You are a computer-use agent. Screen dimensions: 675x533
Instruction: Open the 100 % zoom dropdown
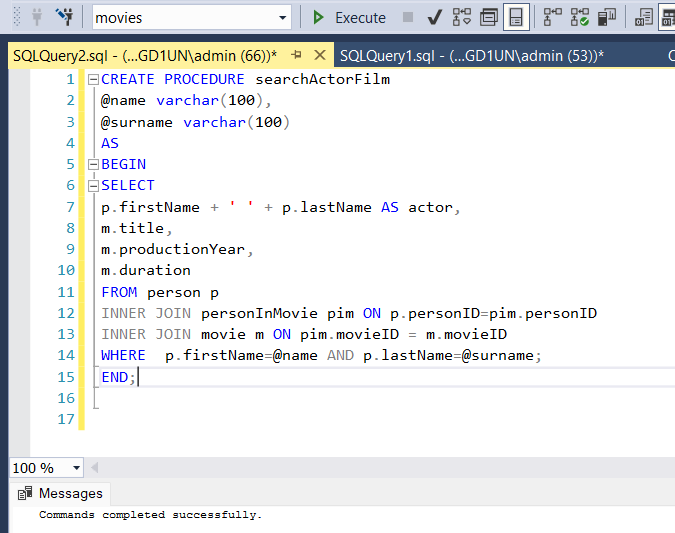[x=76, y=468]
